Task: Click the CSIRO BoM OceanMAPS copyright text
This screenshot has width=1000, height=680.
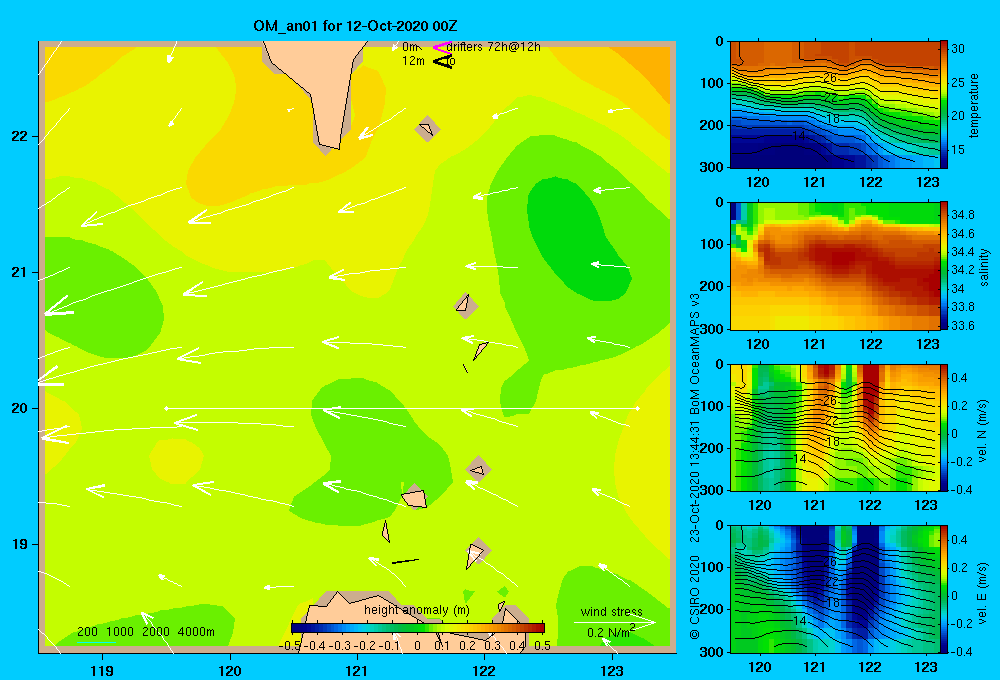Action: coord(695,466)
